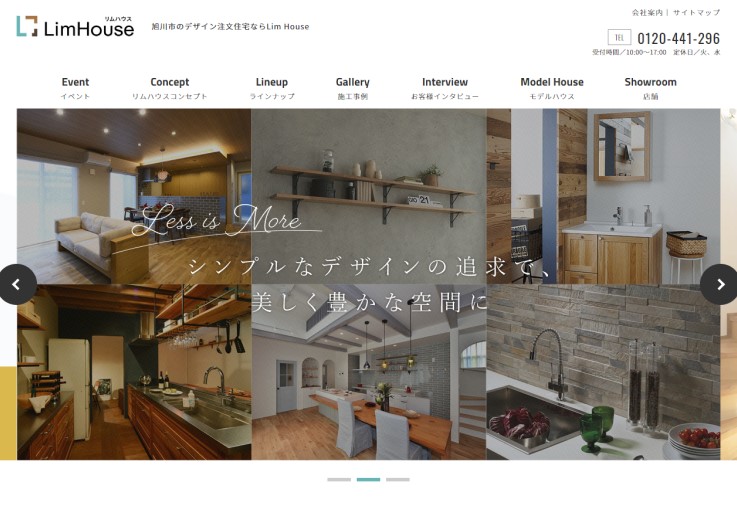Click the サイトマップ link
737x516 pixels.
(x=696, y=13)
